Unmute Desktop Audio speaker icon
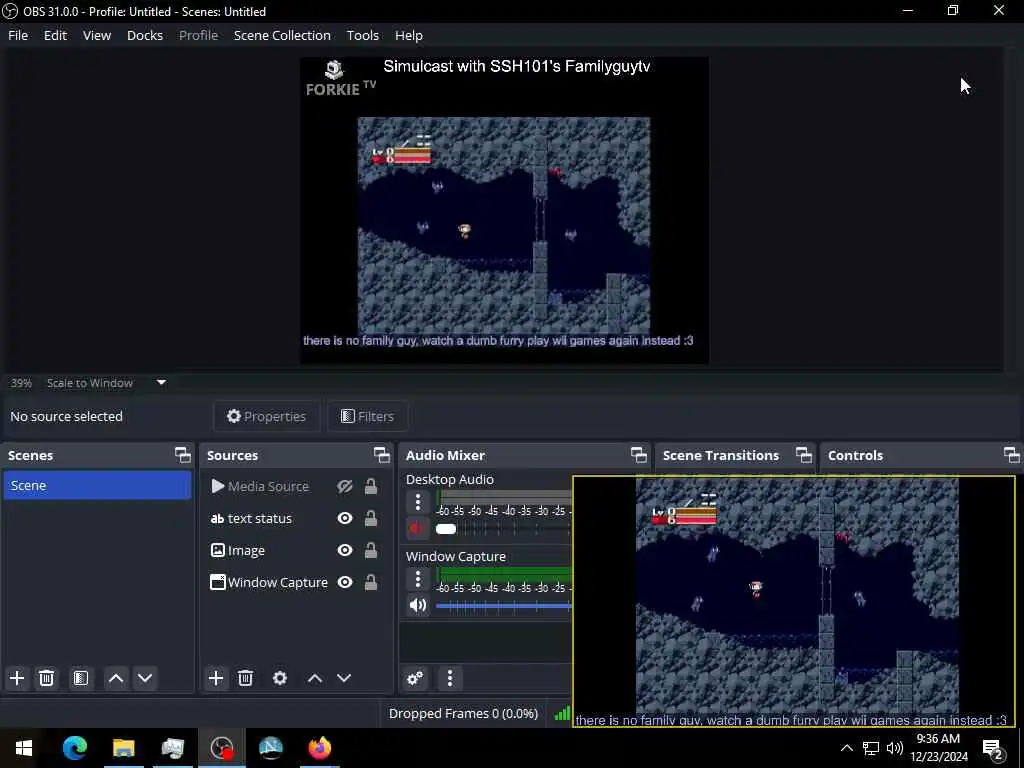The width and height of the screenshot is (1024, 768). click(x=417, y=528)
